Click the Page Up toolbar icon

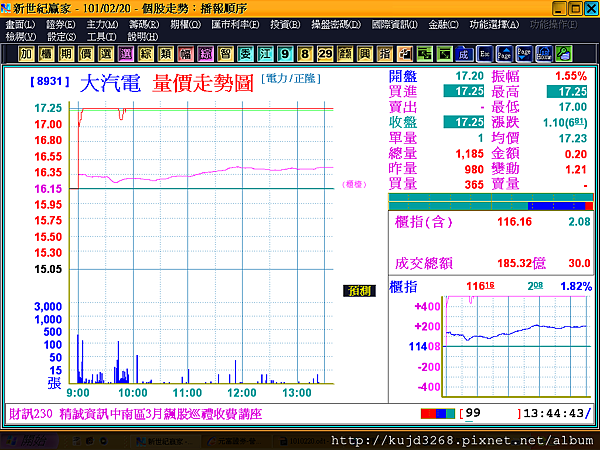(x=504, y=54)
